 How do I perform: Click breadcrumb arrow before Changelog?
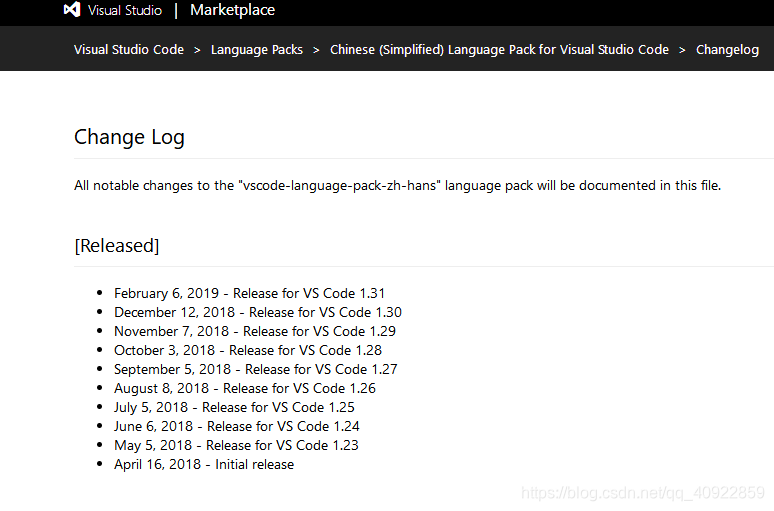(x=682, y=50)
